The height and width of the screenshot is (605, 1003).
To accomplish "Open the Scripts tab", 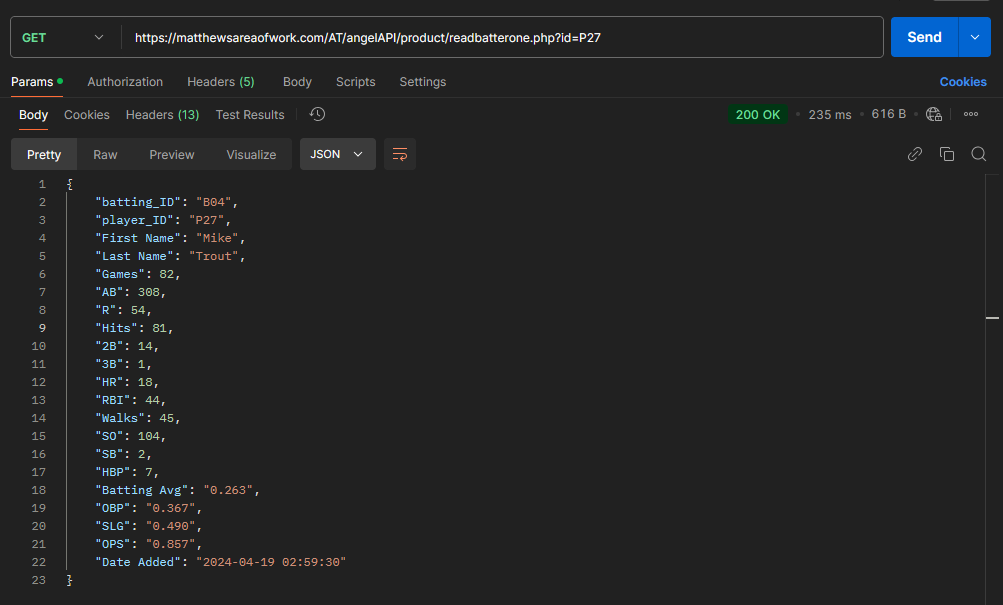I will (356, 82).
